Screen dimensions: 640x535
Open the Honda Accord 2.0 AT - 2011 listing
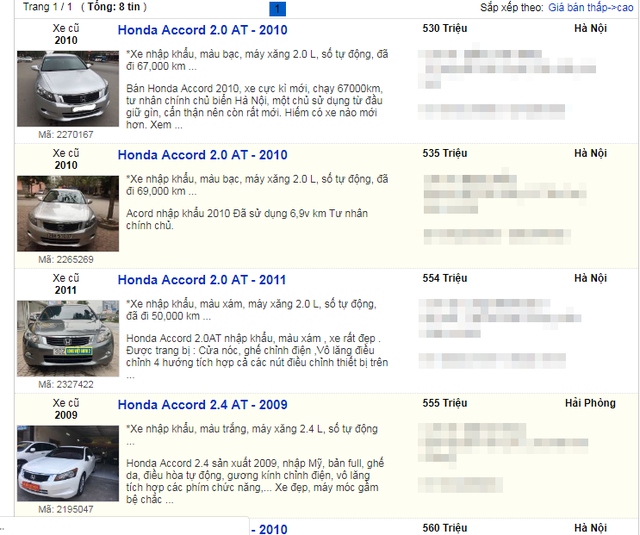pyautogui.click(x=202, y=280)
